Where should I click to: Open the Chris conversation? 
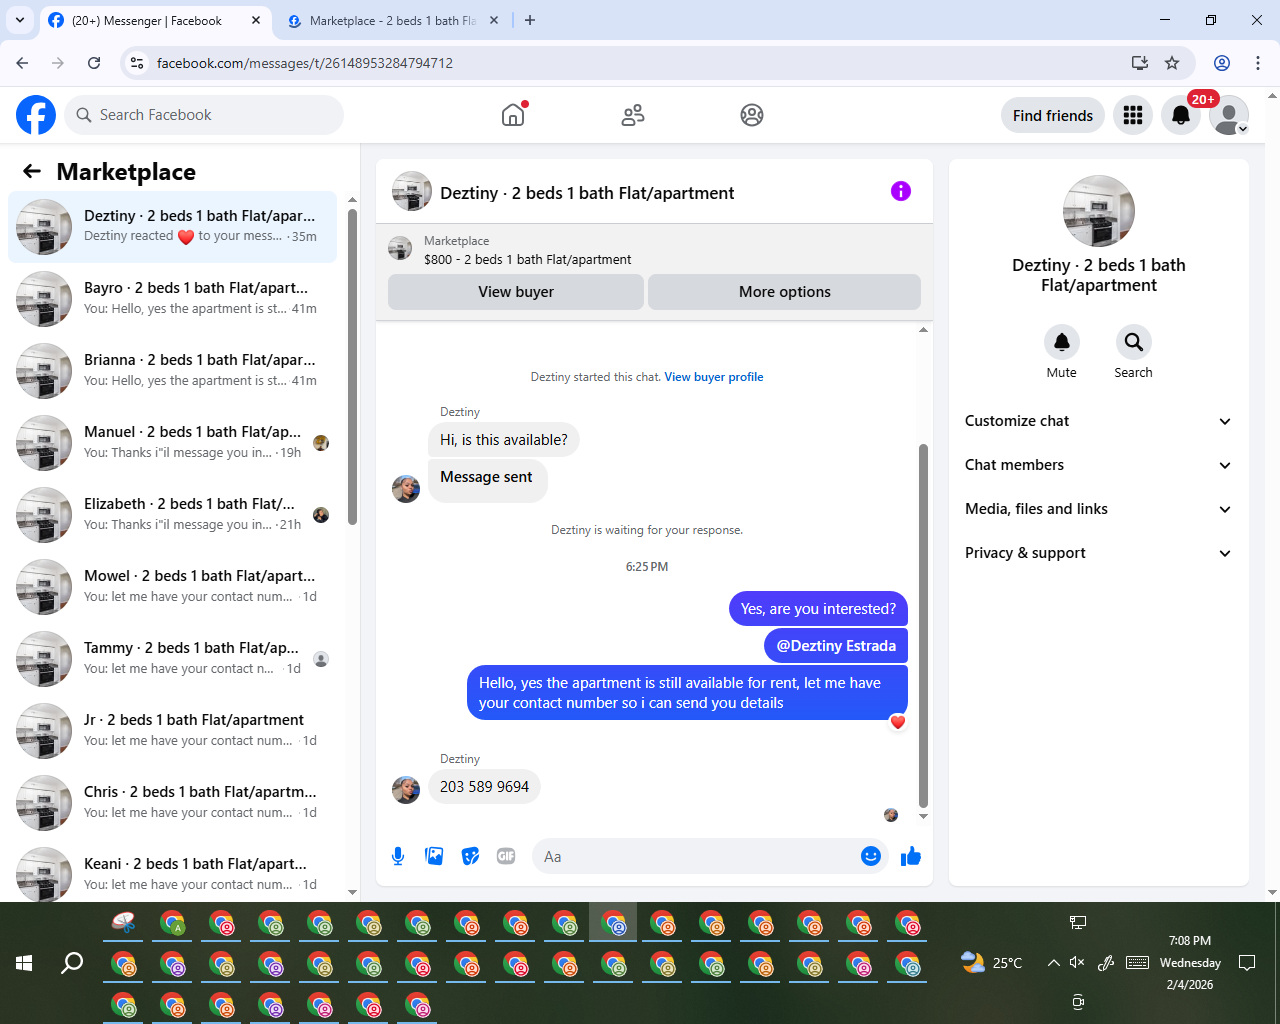click(x=172, y=803)
